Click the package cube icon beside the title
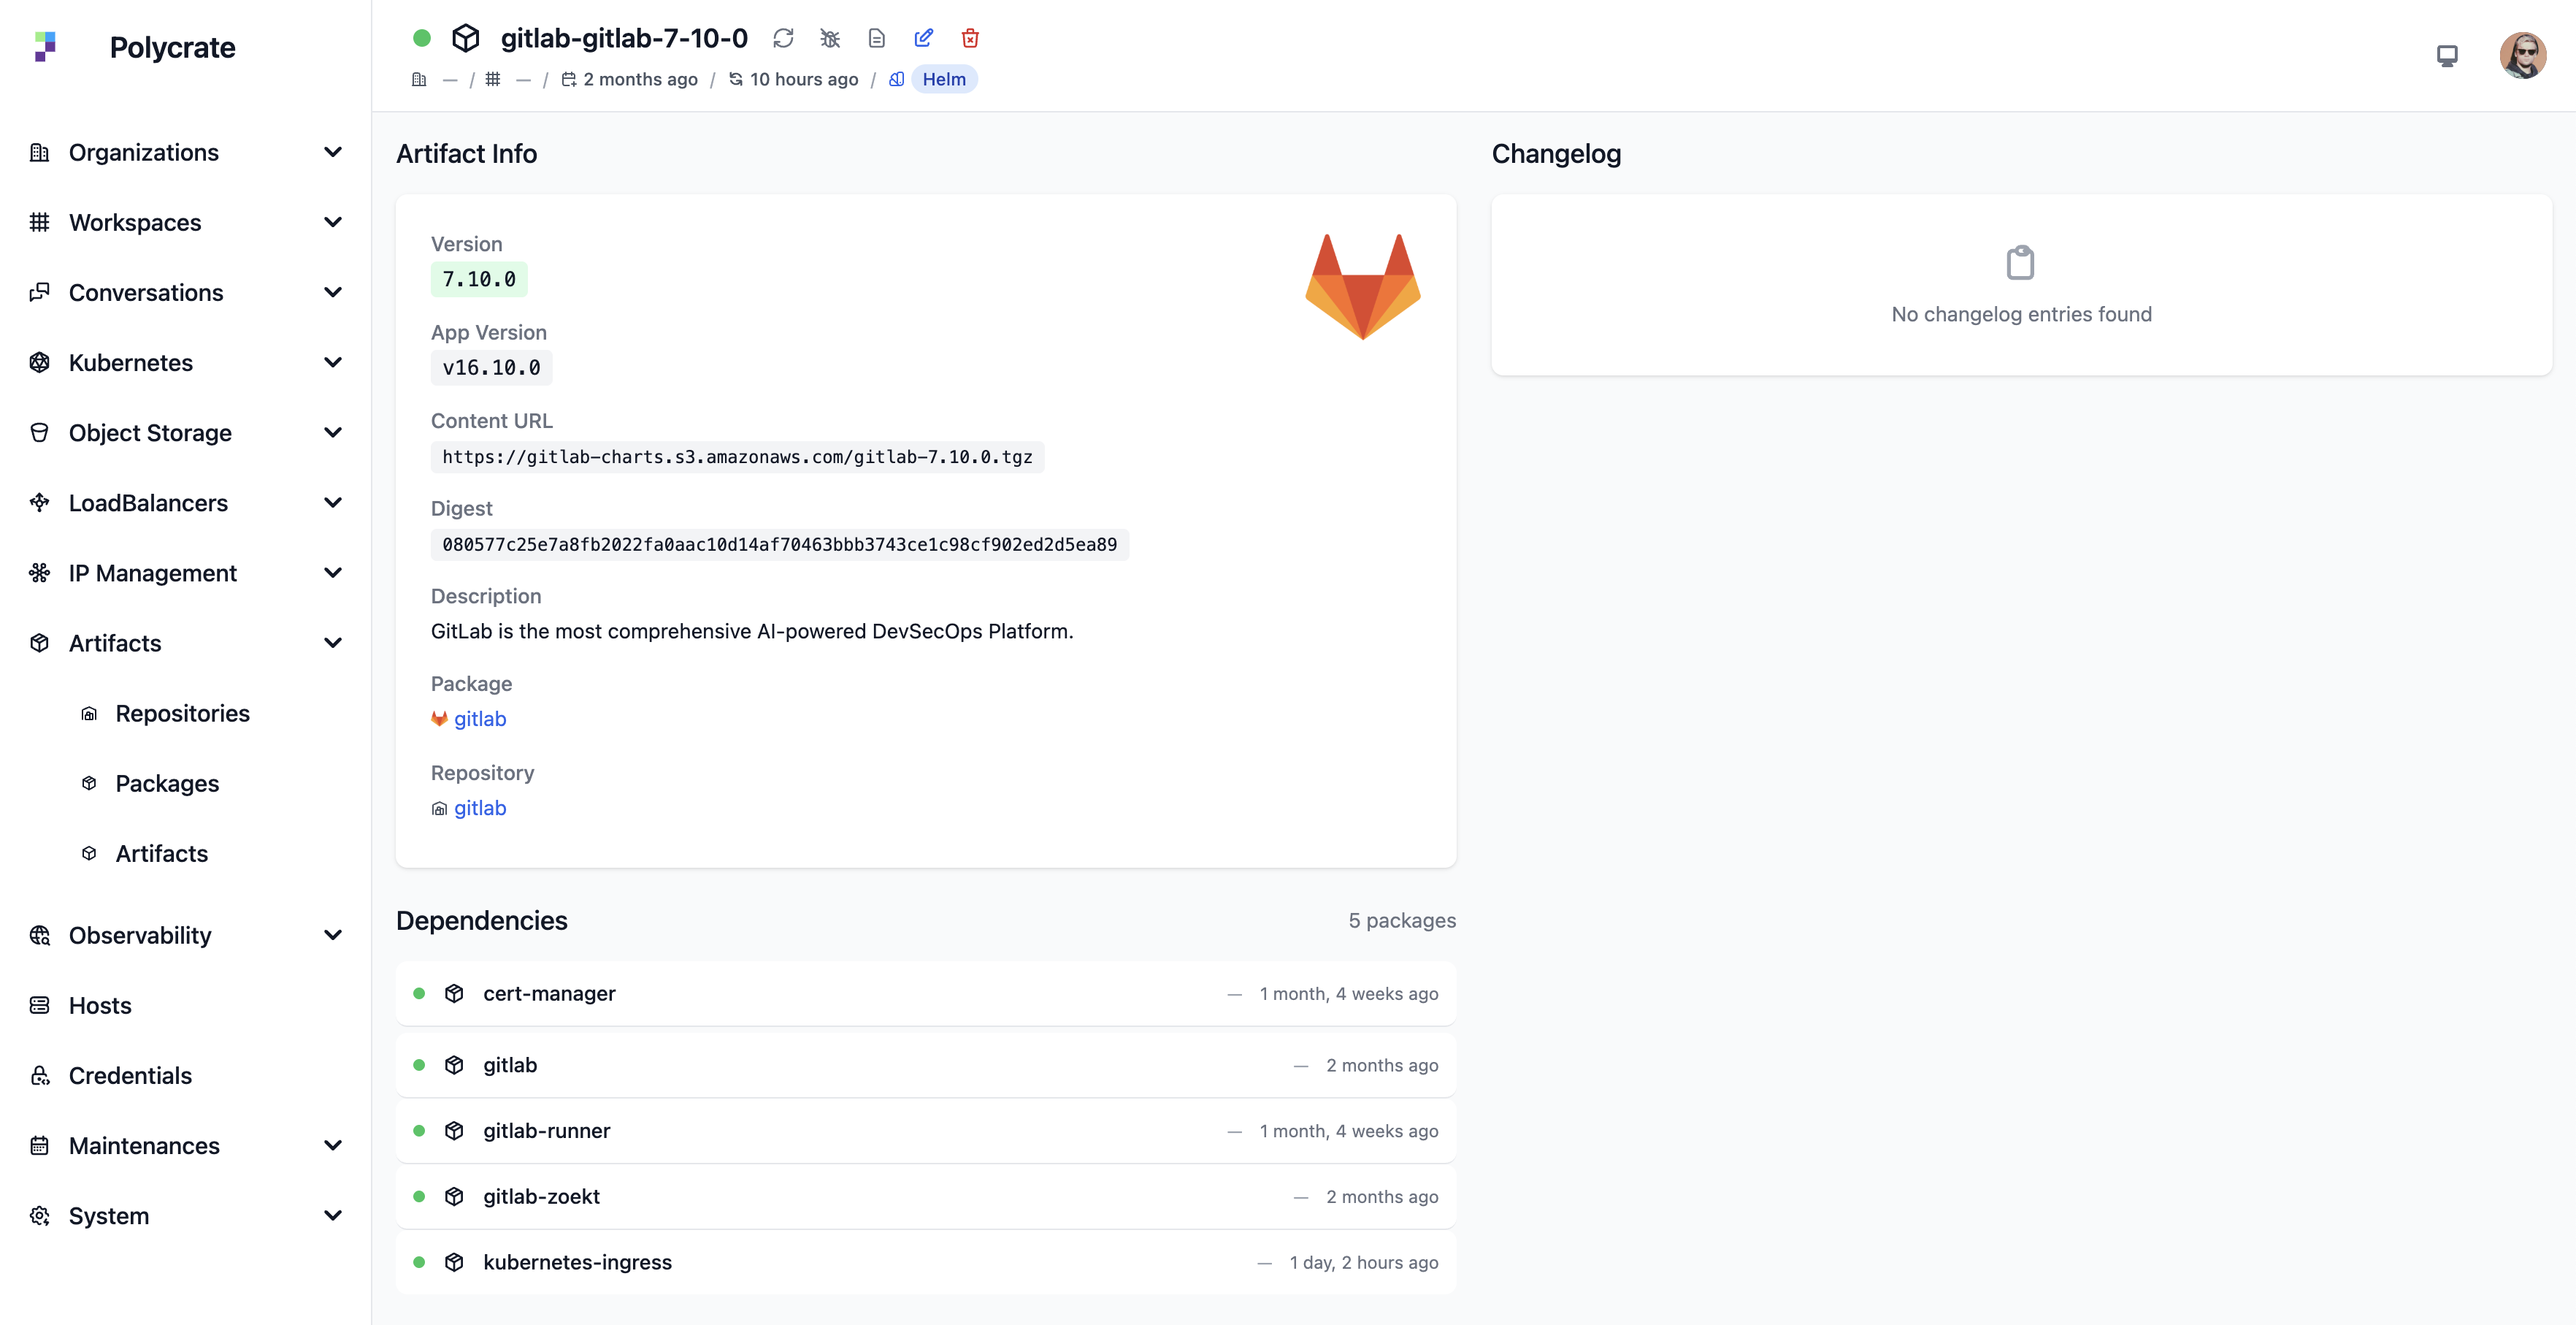 click(x=466, y=38)
